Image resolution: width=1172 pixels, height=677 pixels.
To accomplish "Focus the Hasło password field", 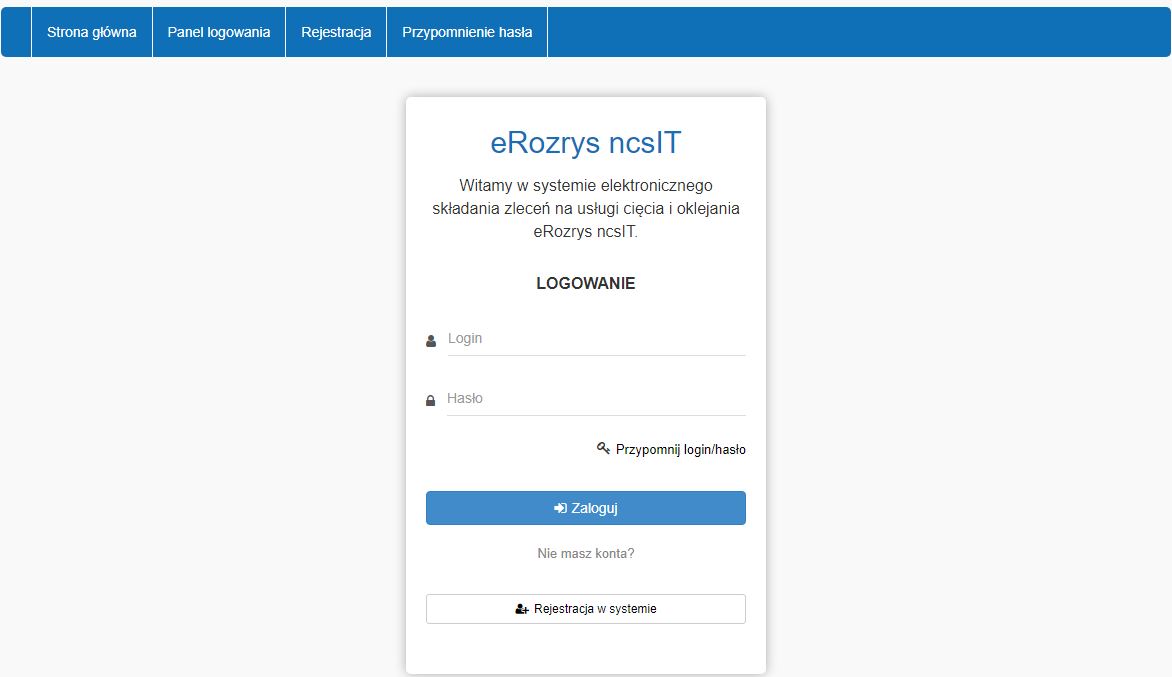I will point(595,399).
